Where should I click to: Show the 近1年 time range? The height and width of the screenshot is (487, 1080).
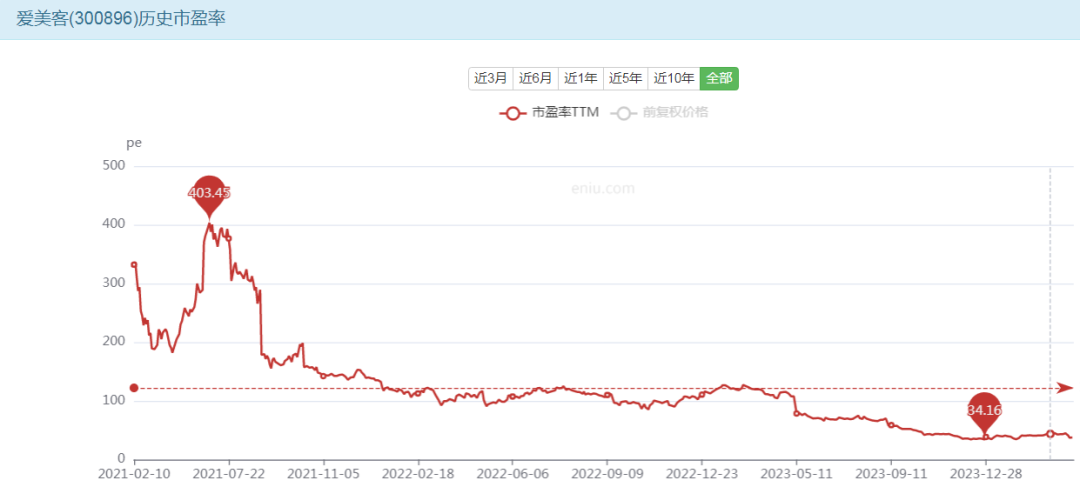click(x=580, y=78)
